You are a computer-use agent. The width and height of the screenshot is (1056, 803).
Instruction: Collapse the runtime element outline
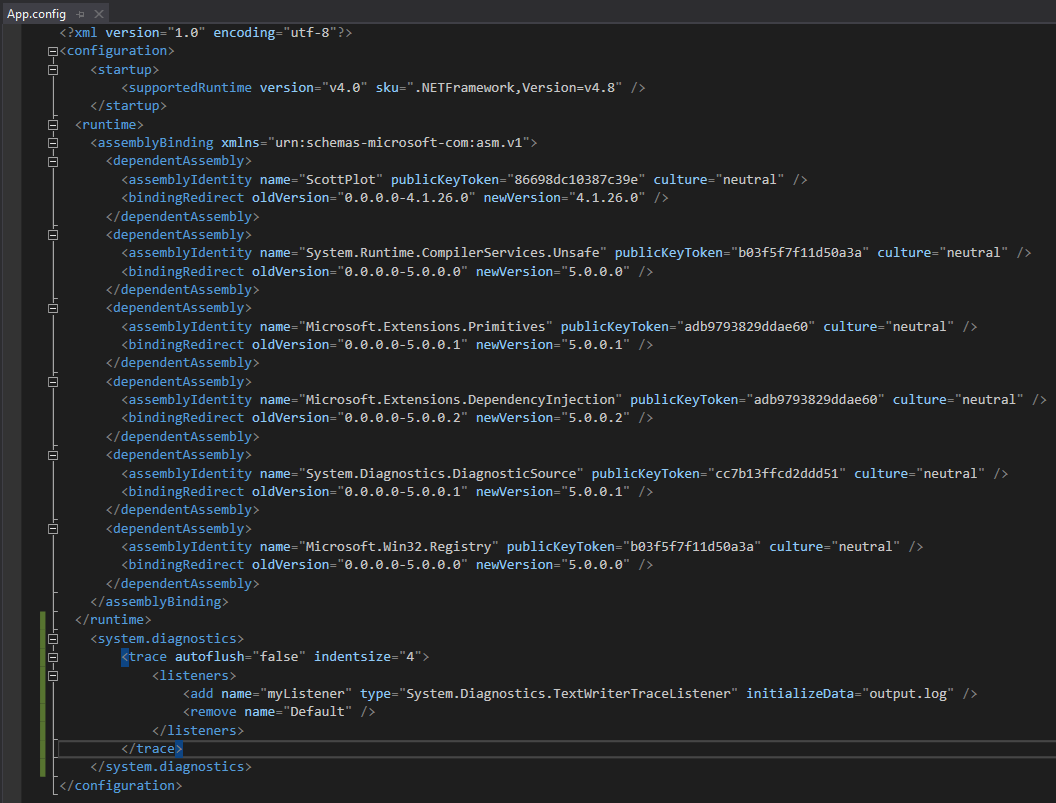tap(53, 125)
